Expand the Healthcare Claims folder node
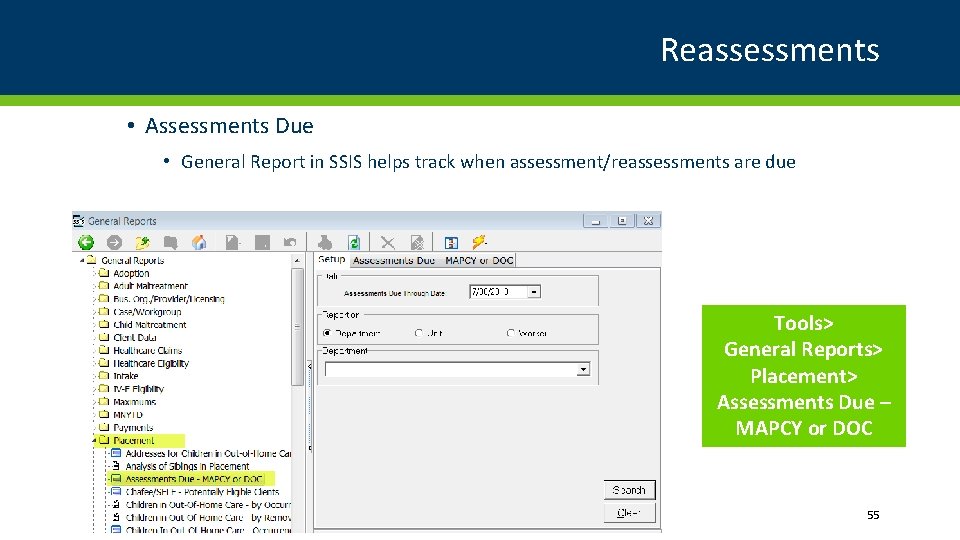 (94, 351)
